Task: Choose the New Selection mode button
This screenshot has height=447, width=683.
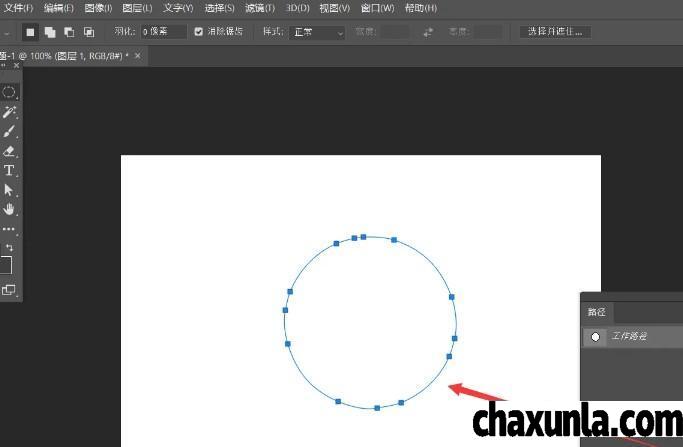Action: tap(30, 32)
